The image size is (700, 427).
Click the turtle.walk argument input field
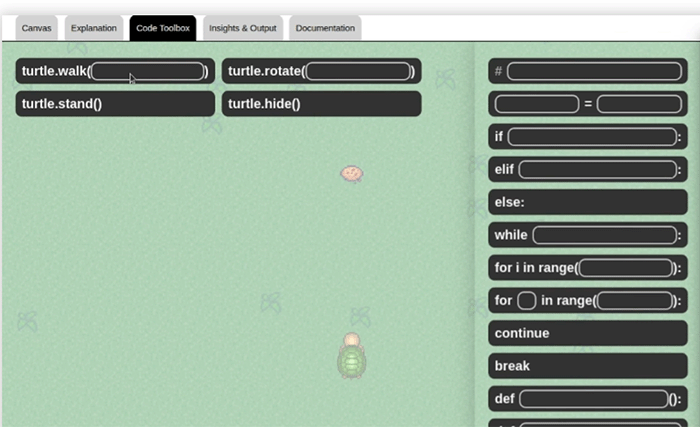147,71
